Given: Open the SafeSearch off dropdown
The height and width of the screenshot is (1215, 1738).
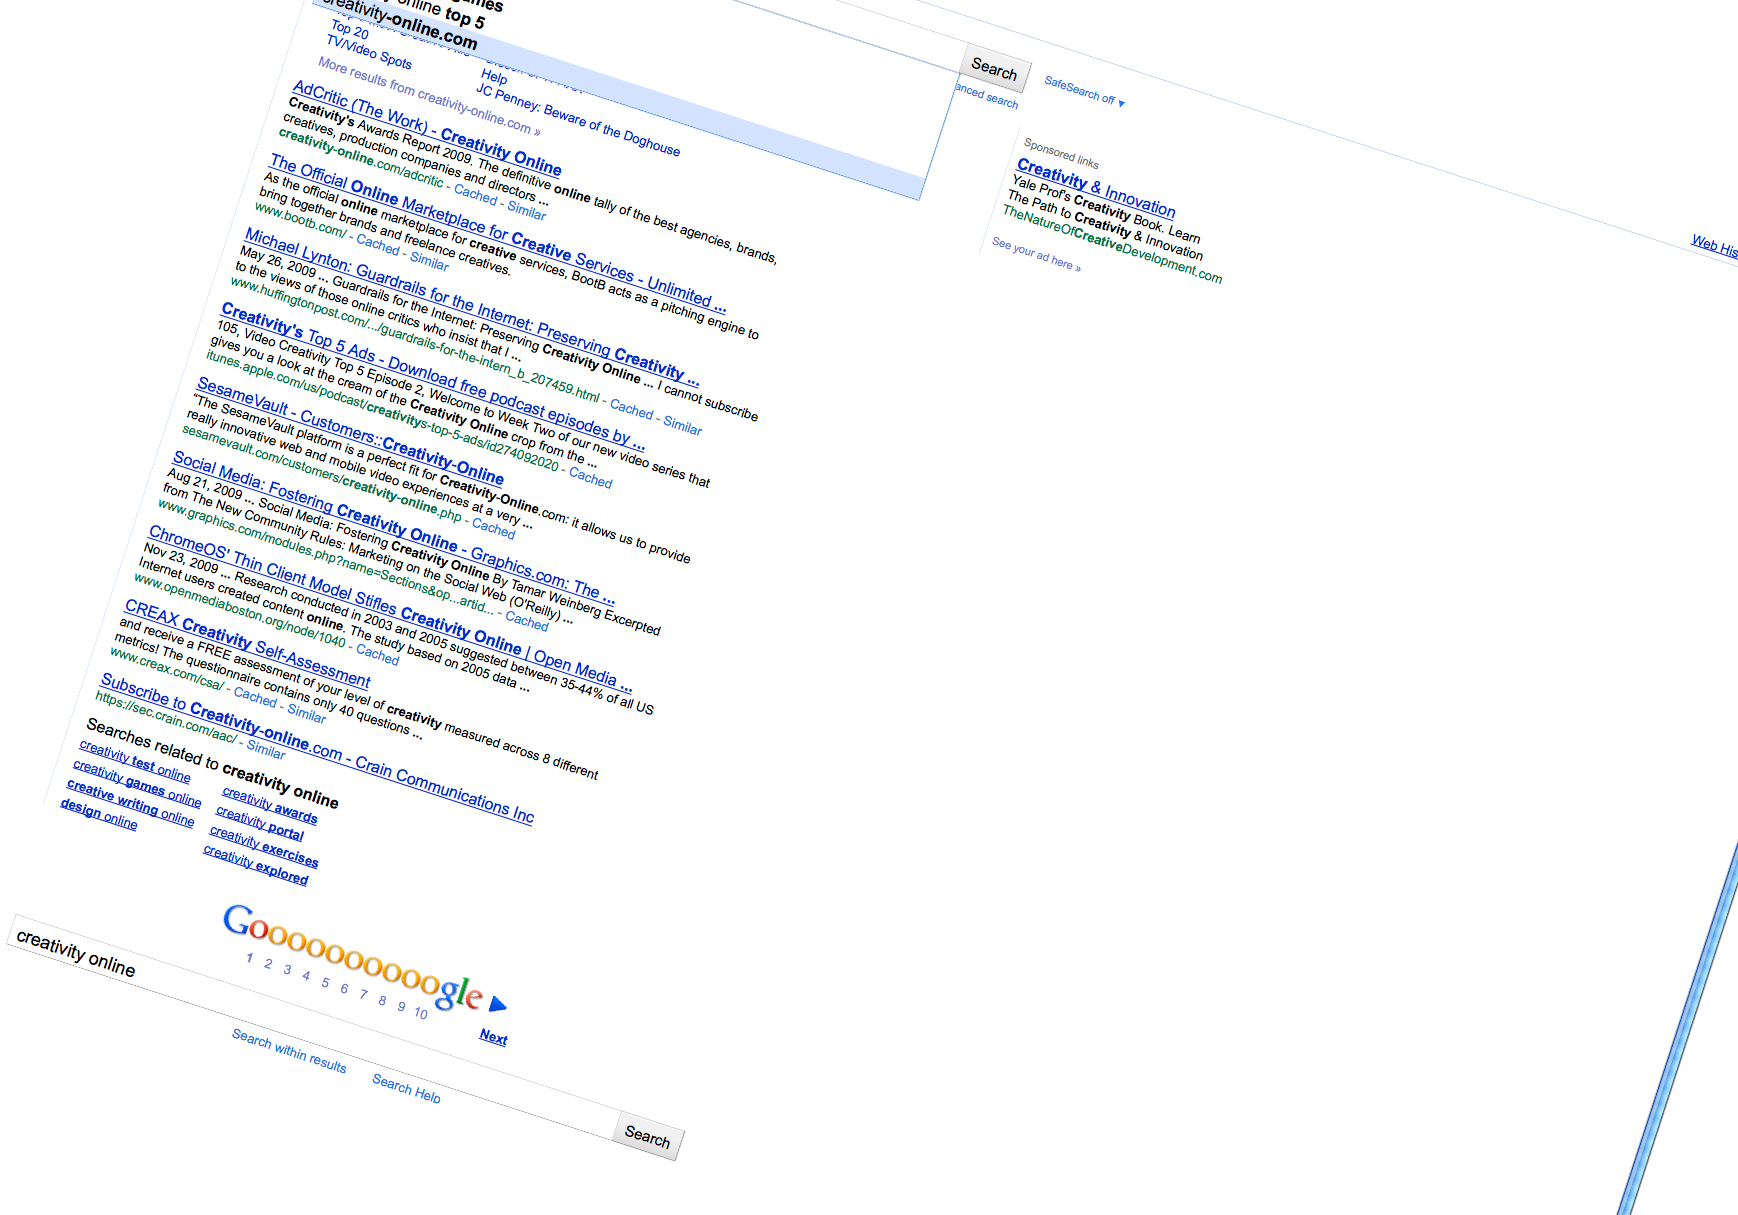Looking at the screenshot, I should coord(1084,91).
